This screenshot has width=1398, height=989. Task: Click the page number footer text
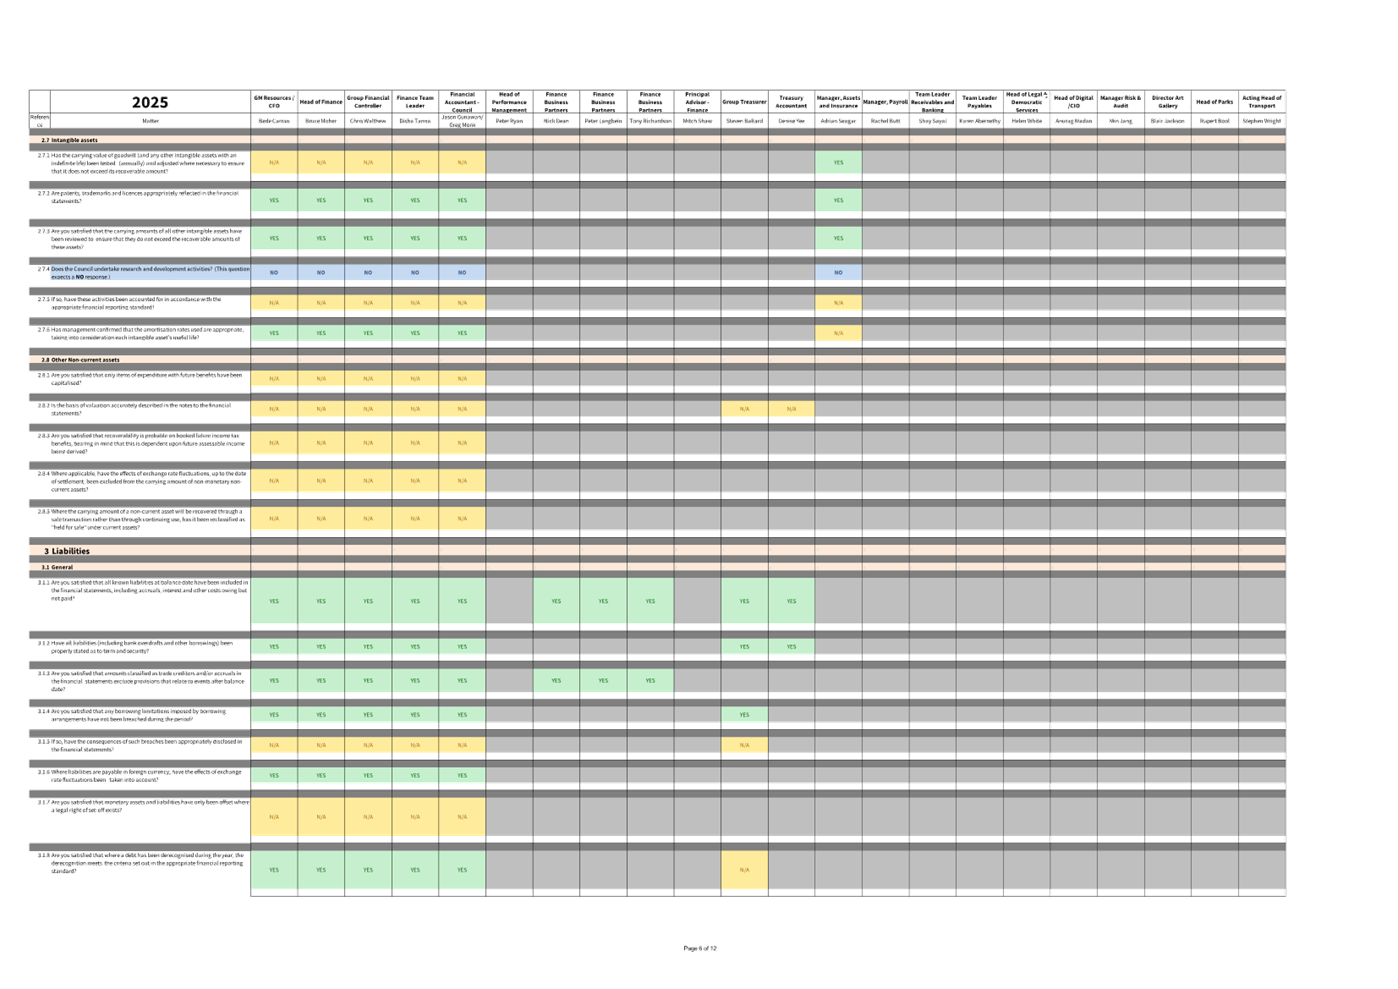coord(700,948)
